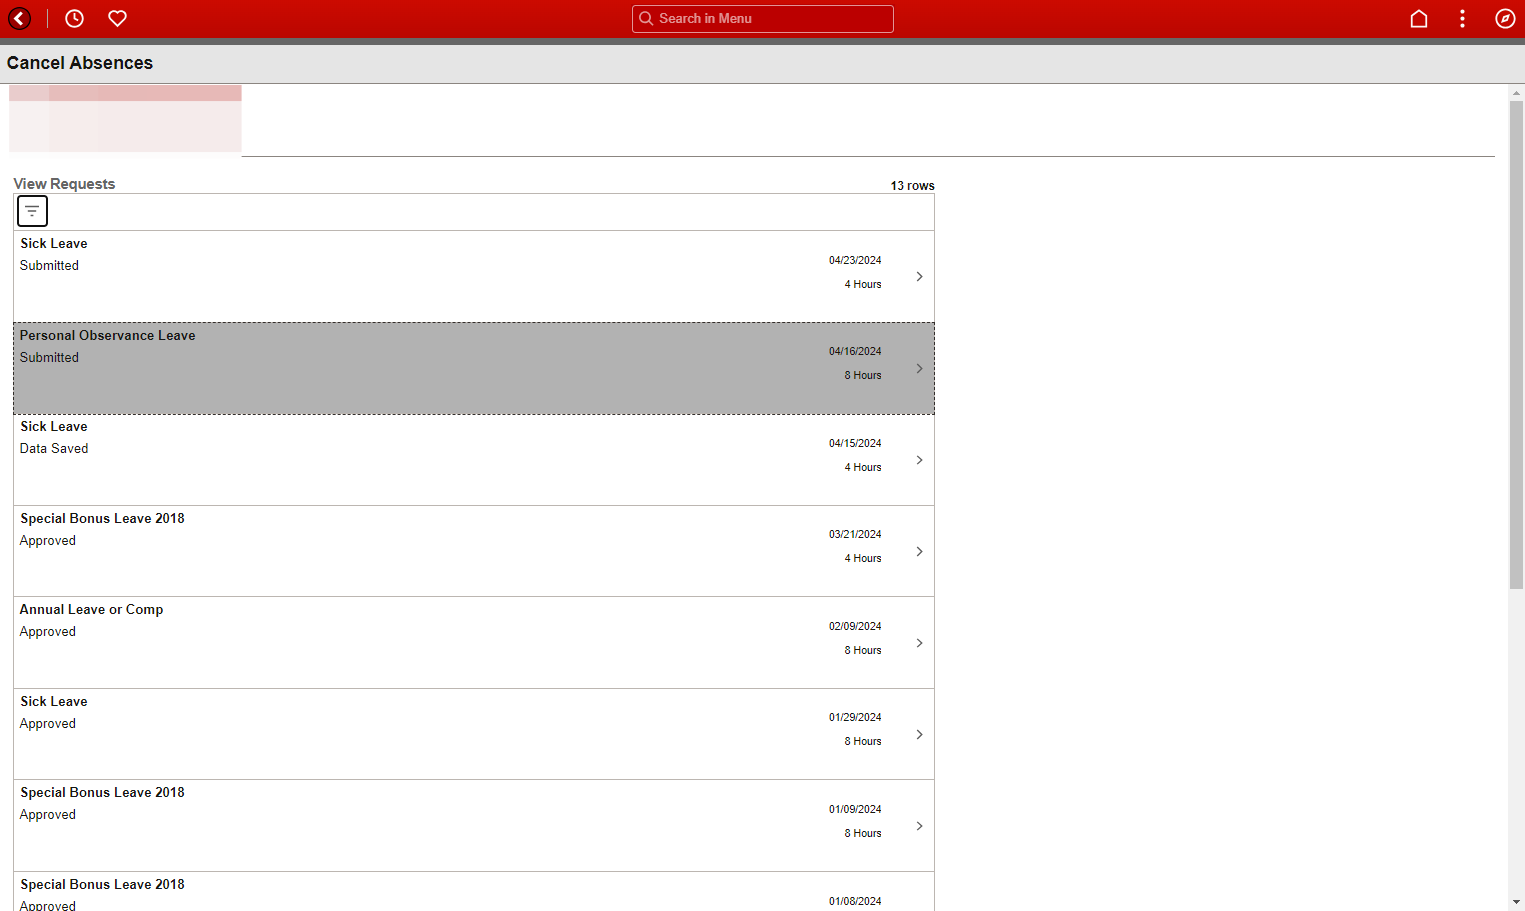1525x911 pixels.
Task: Click the magnifier icon in search box
Action: (646, 18)
